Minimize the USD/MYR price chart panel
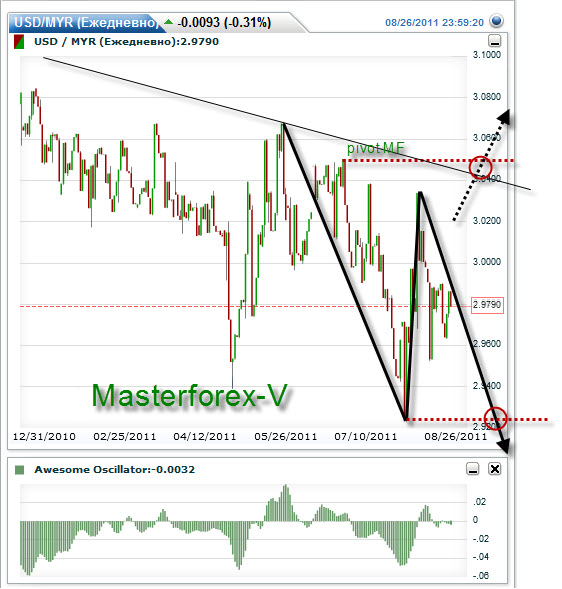This screenshot has width=562, height=589. click(495, 41)
